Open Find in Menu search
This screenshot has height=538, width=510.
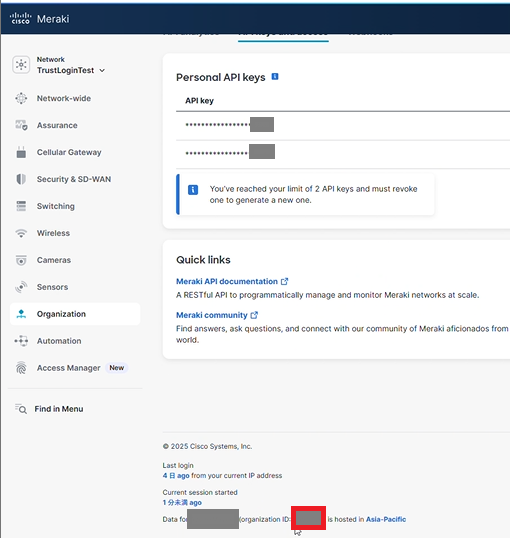click(x=59, y=409)
